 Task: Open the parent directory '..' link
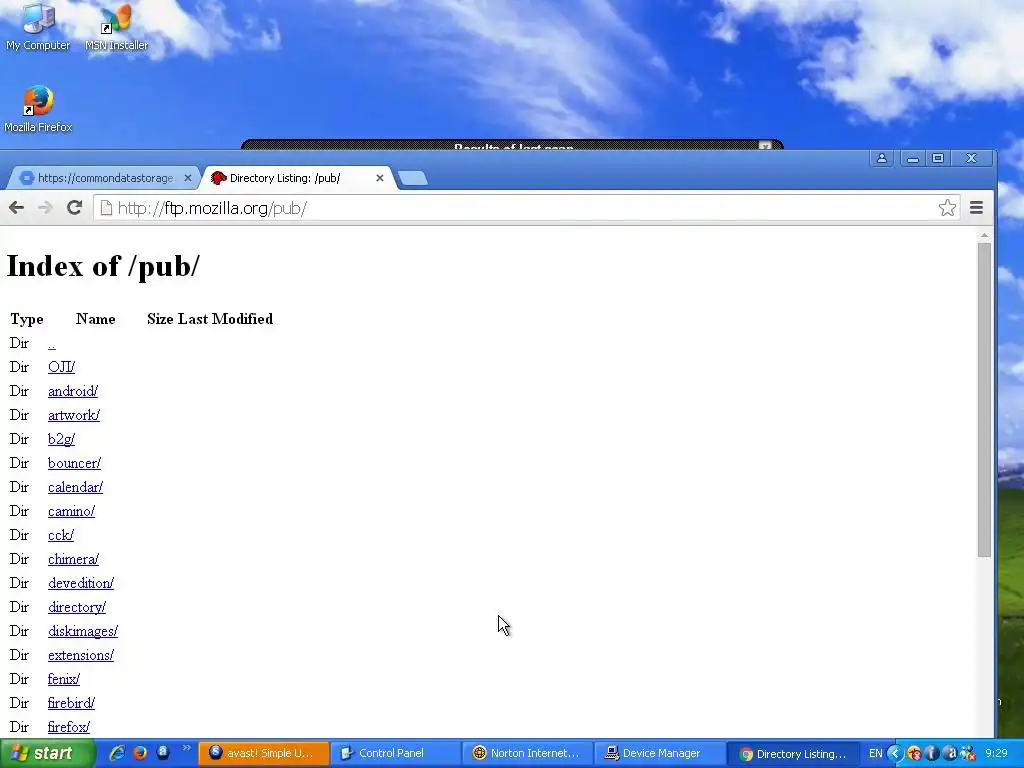[52, 344]
